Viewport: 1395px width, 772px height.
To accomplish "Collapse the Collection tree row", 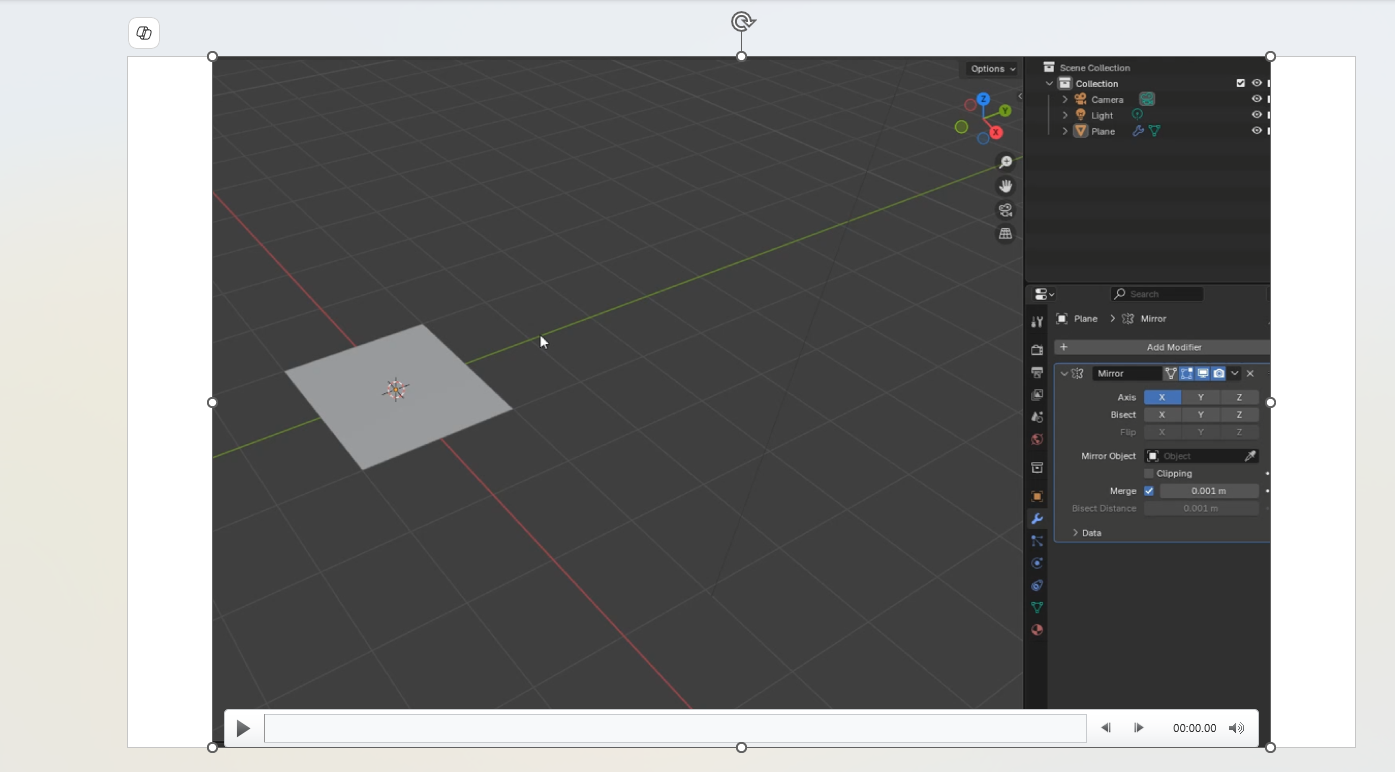I will pyautogui.click(x=1049, y=83).
